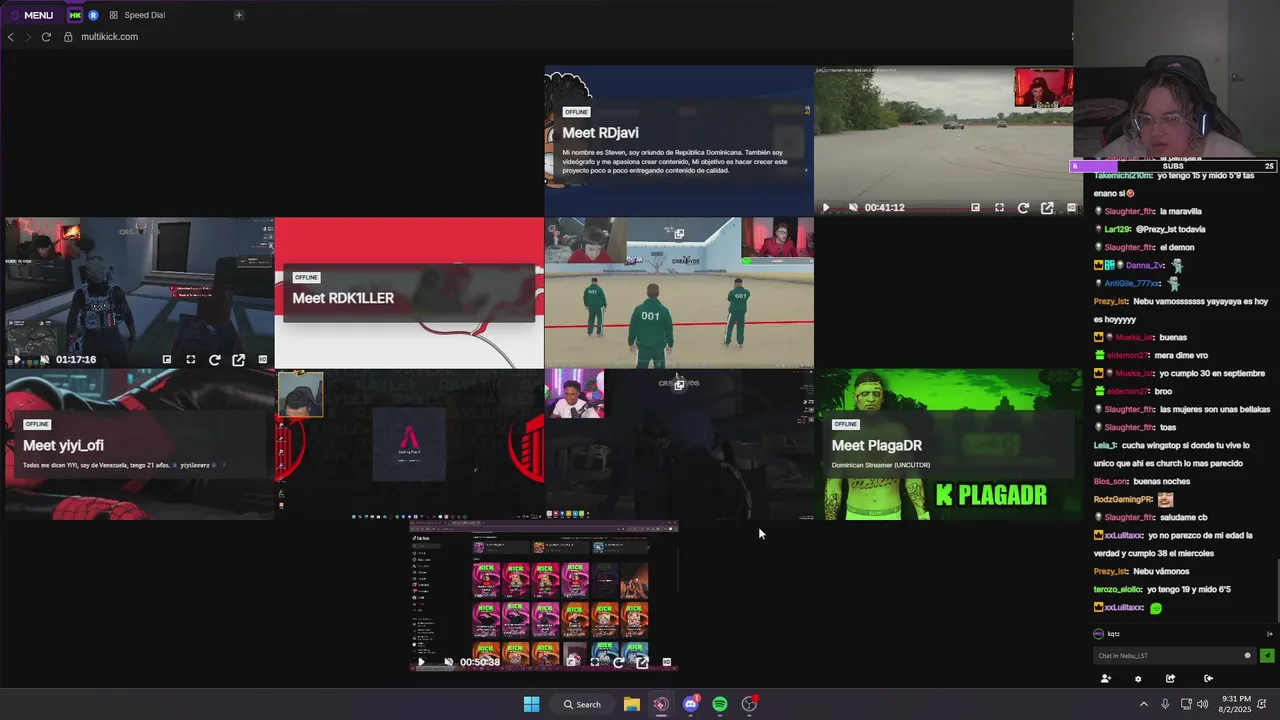
Task: Toggle theater layout on the 00:50:38 stream
Action: click(x=666, y=662)
